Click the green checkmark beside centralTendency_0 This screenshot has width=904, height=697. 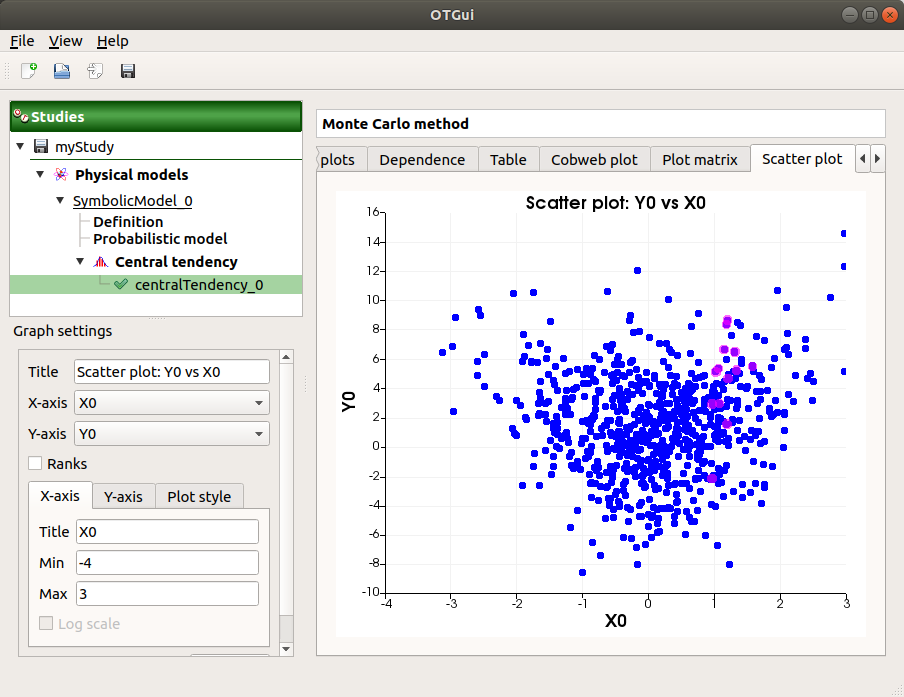click(121, 285)
